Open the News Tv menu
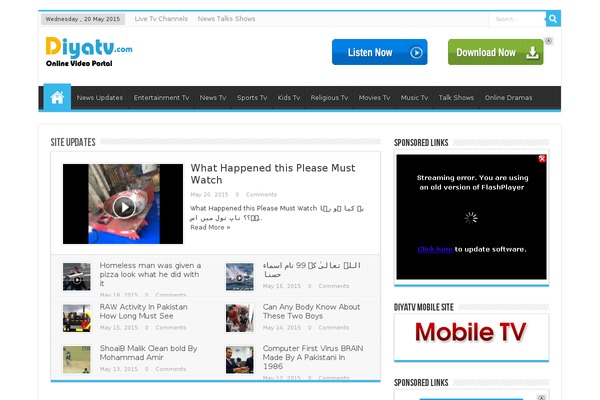This screenshot has width=600, height=400. pos(213,98)
